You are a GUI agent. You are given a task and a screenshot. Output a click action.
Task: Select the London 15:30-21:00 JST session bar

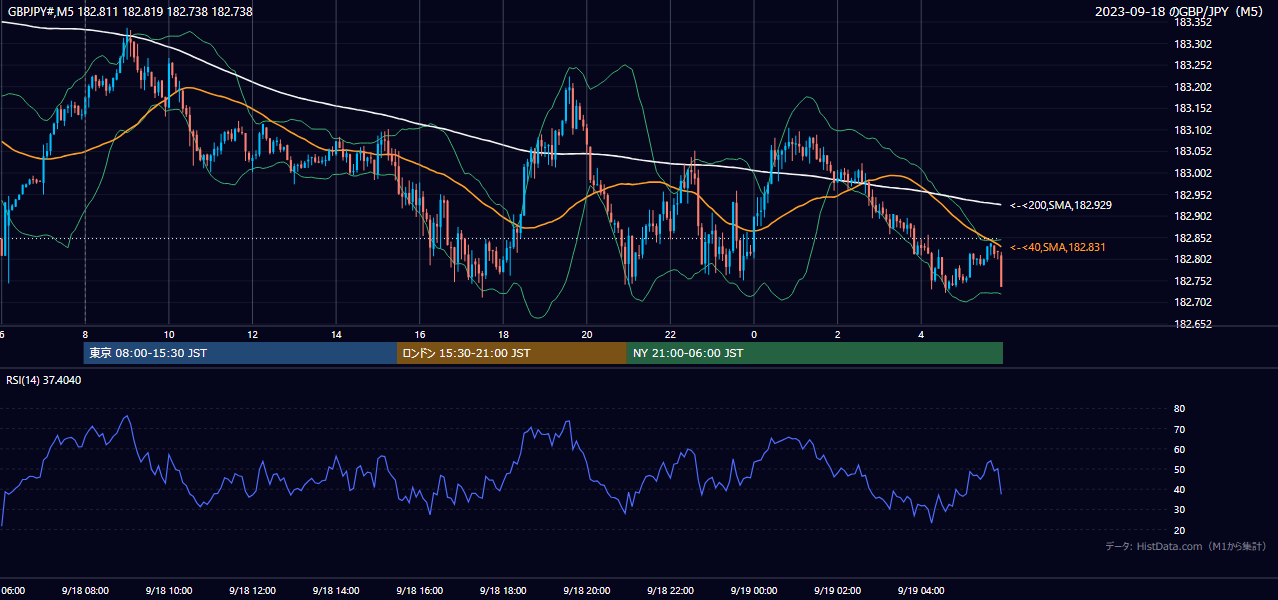pyautogui.click(x=512, y=353)
